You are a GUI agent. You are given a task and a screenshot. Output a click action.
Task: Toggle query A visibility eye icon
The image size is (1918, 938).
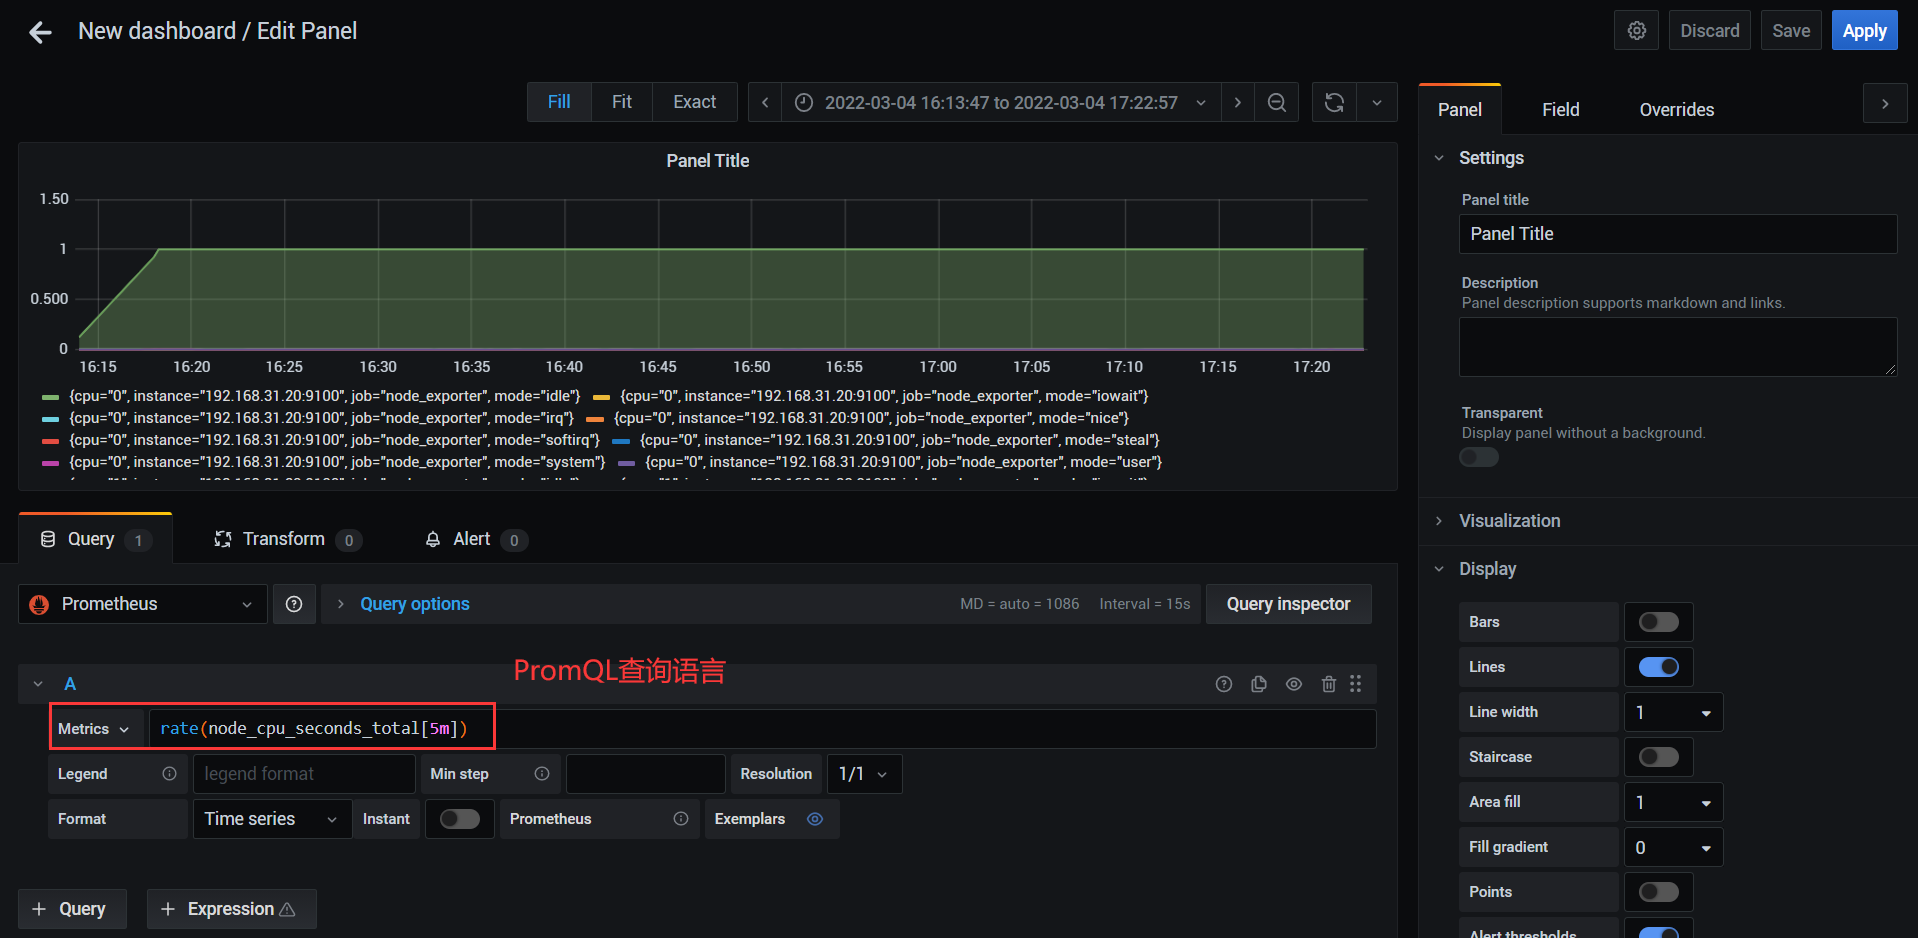(x=1294, y=684)
